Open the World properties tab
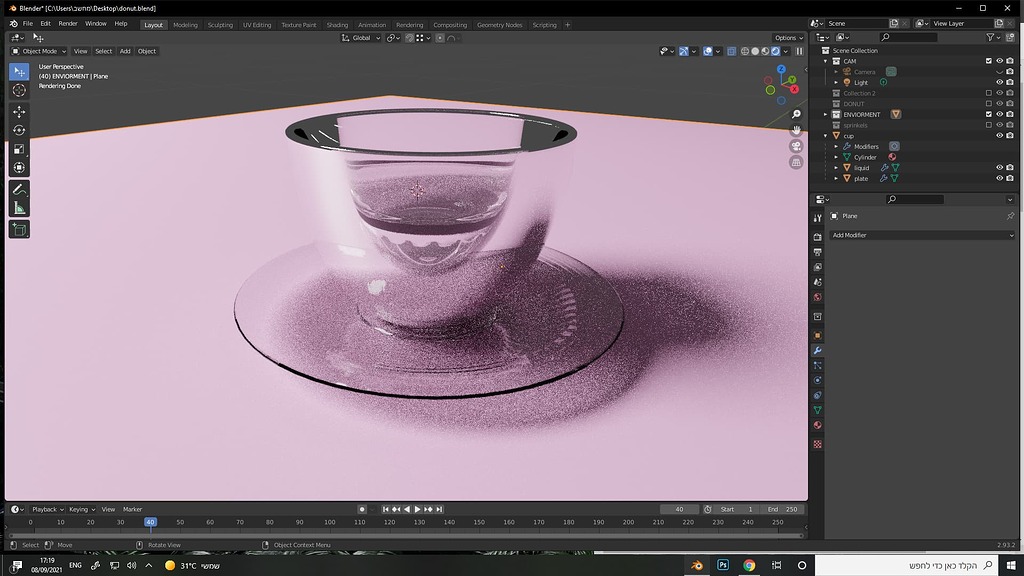Image resolution: width=1024 pixels, height=576 pixels. pos(818,297)
